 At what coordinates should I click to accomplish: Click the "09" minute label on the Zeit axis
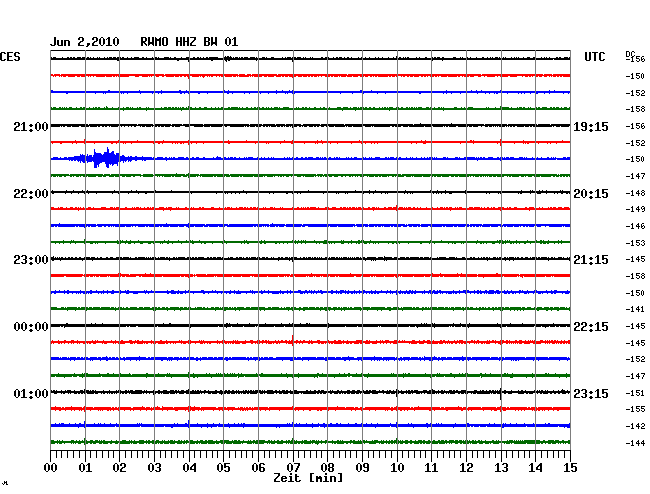362,467
